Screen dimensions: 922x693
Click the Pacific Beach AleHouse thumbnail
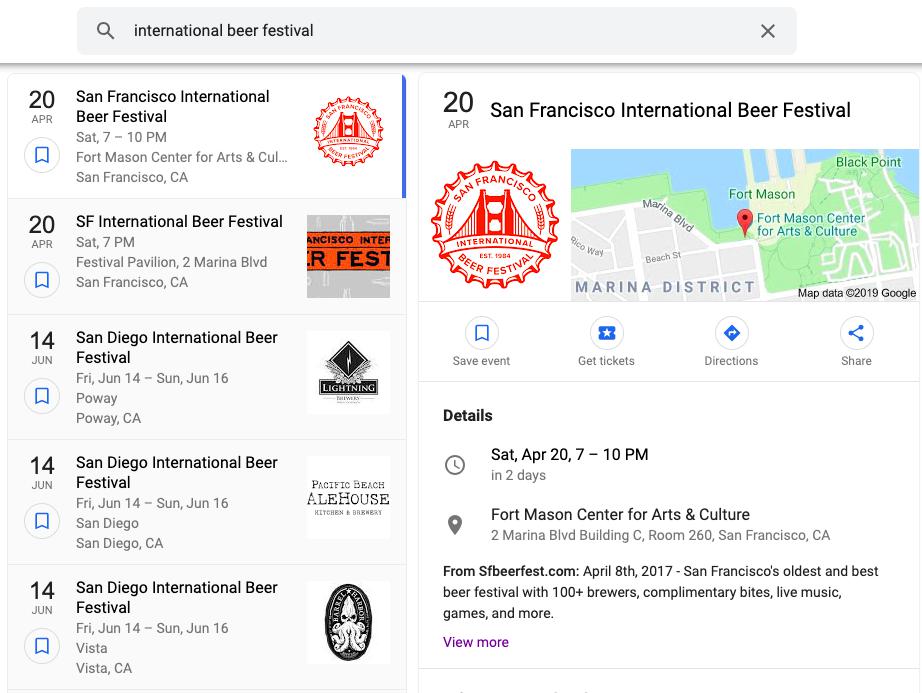[x=348, y=497]
